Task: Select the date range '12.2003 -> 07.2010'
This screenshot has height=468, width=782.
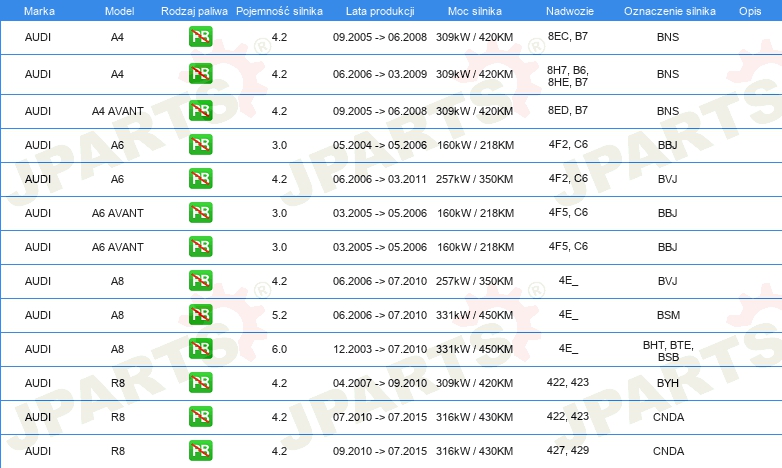Action: click(380, 349)
